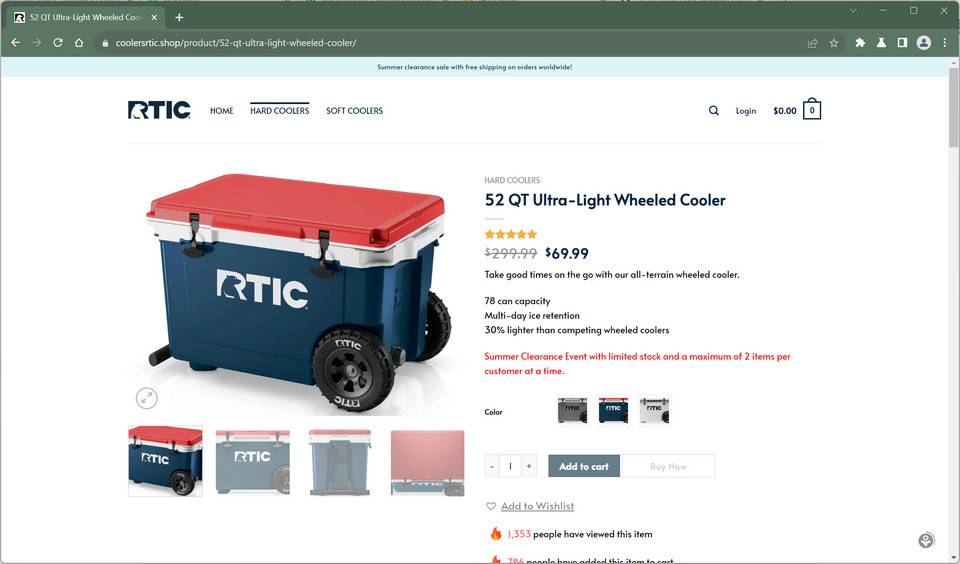This screenshot has height=564, width=960.
Task: Click the browser home icon
Action: click(x=79, y=43)
